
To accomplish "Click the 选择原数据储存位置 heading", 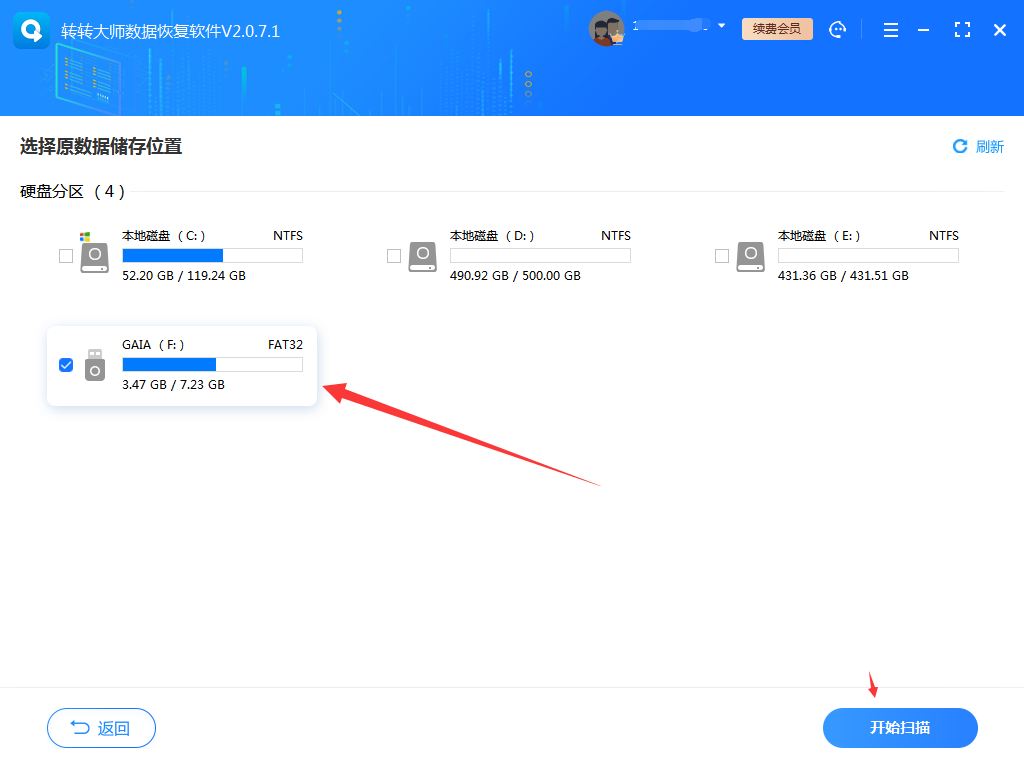I will (x=101, y=146).
